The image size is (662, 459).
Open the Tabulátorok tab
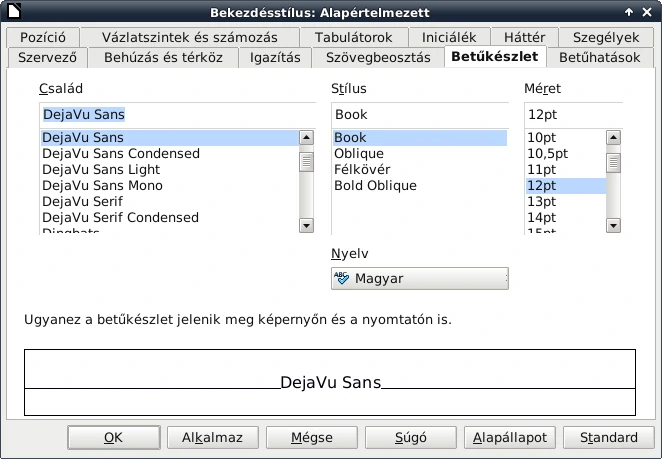tap(354, 37)
